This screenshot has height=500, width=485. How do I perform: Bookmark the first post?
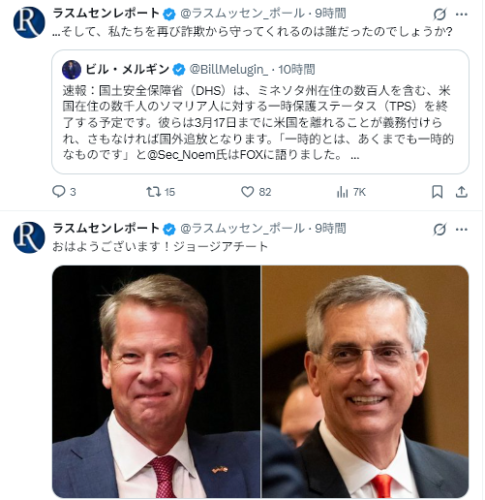pyautogui.click(x=437, y=192)
